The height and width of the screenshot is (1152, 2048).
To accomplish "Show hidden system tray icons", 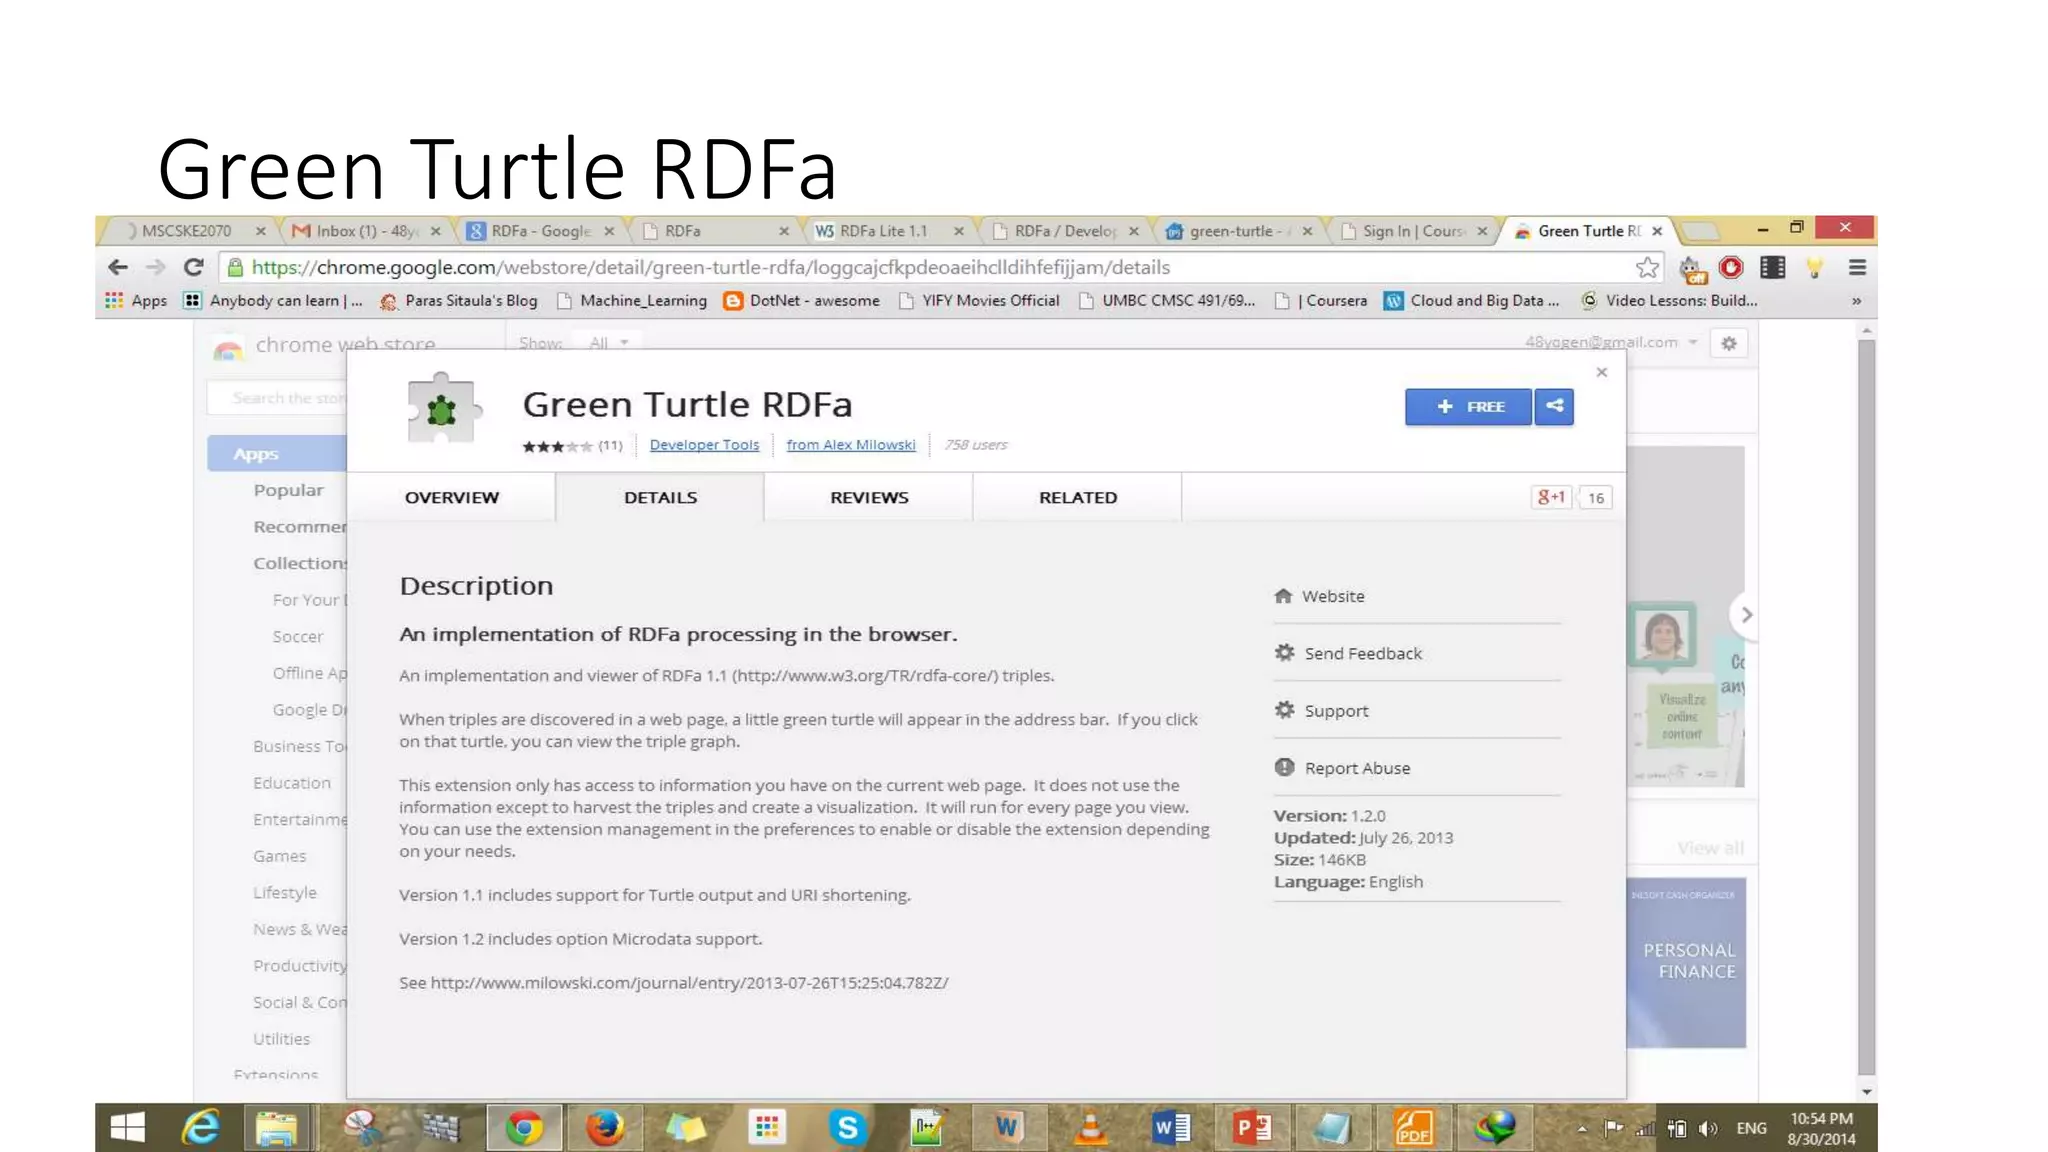I will (x=1582, y=1129).
